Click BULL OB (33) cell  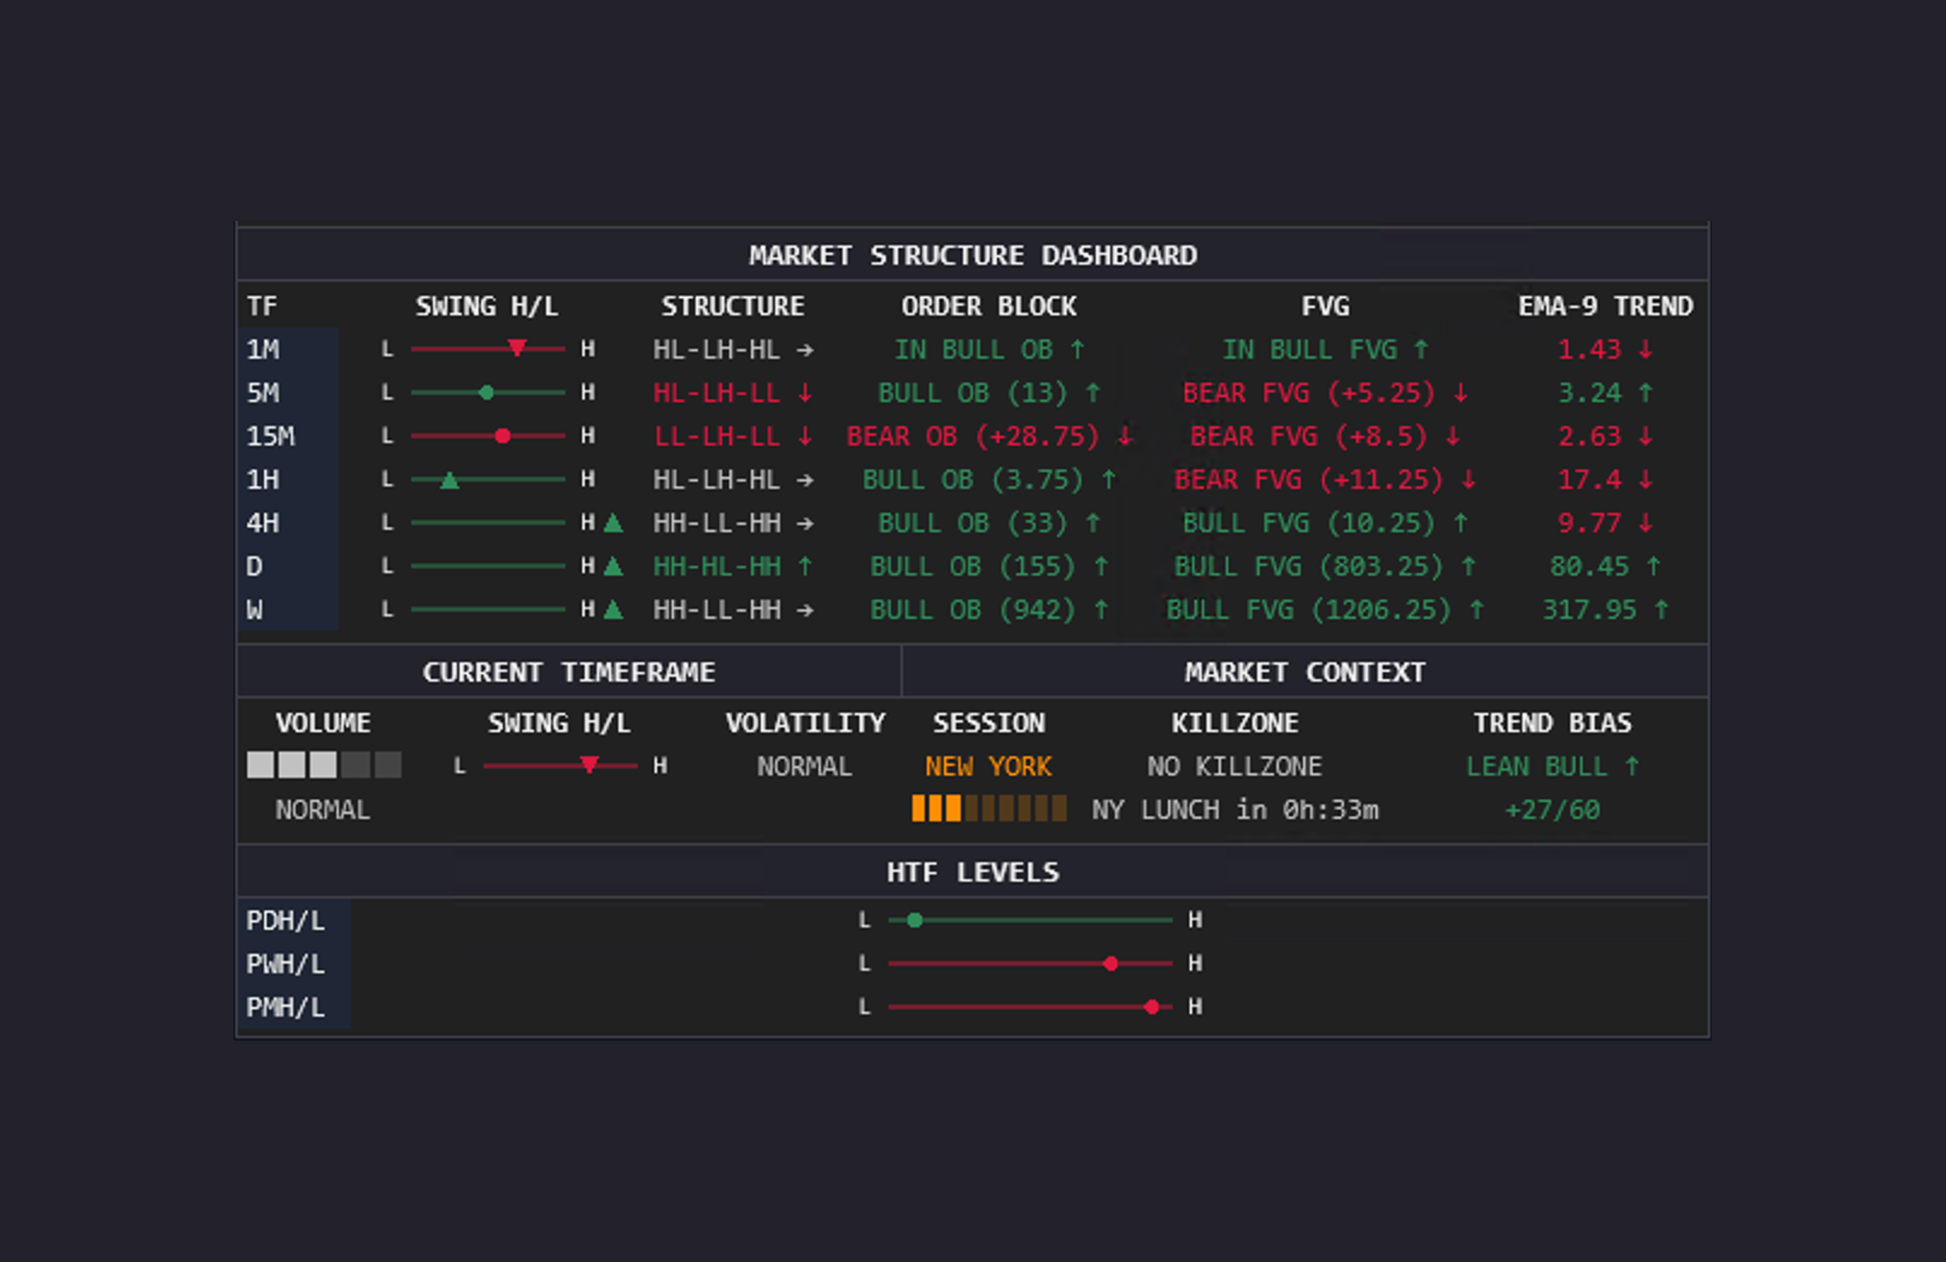[989, 523]
